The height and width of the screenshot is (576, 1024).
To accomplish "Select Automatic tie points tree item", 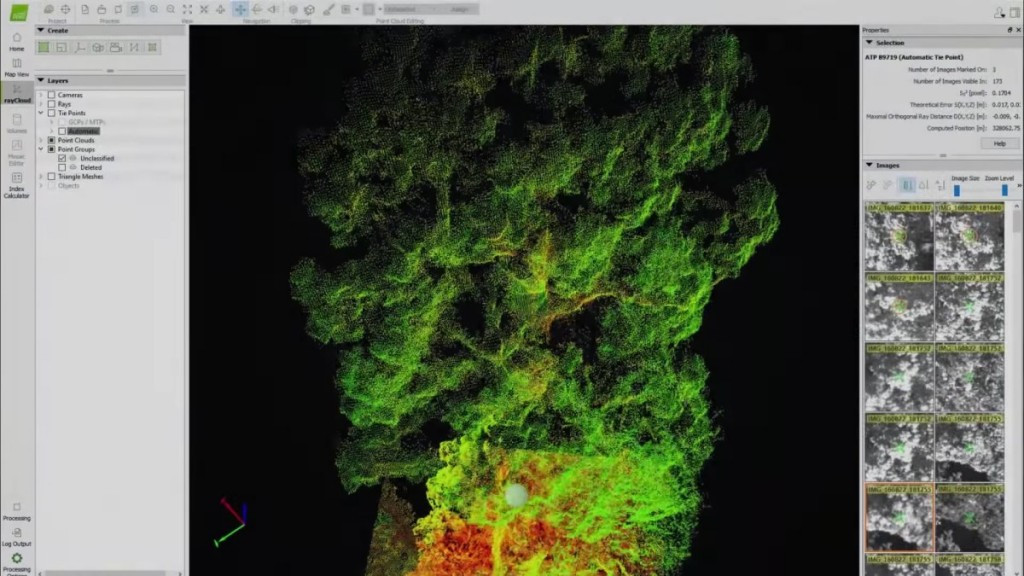I will click(x=83, y=131).
